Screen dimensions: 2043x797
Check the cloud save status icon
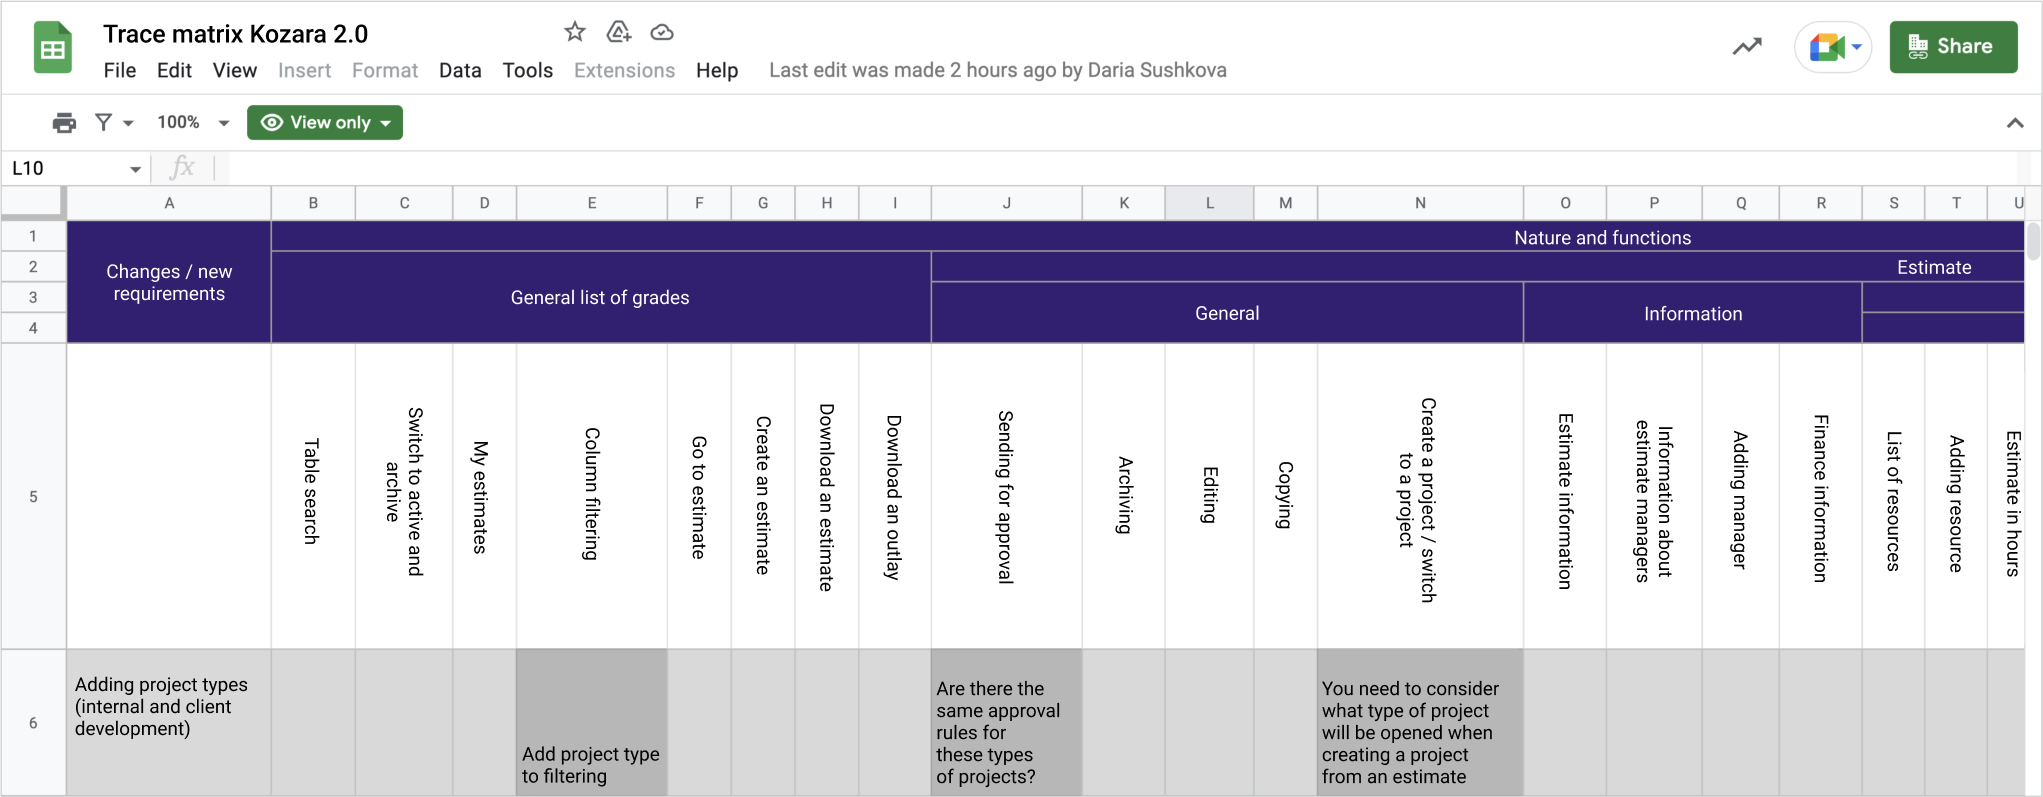point(662,32)
